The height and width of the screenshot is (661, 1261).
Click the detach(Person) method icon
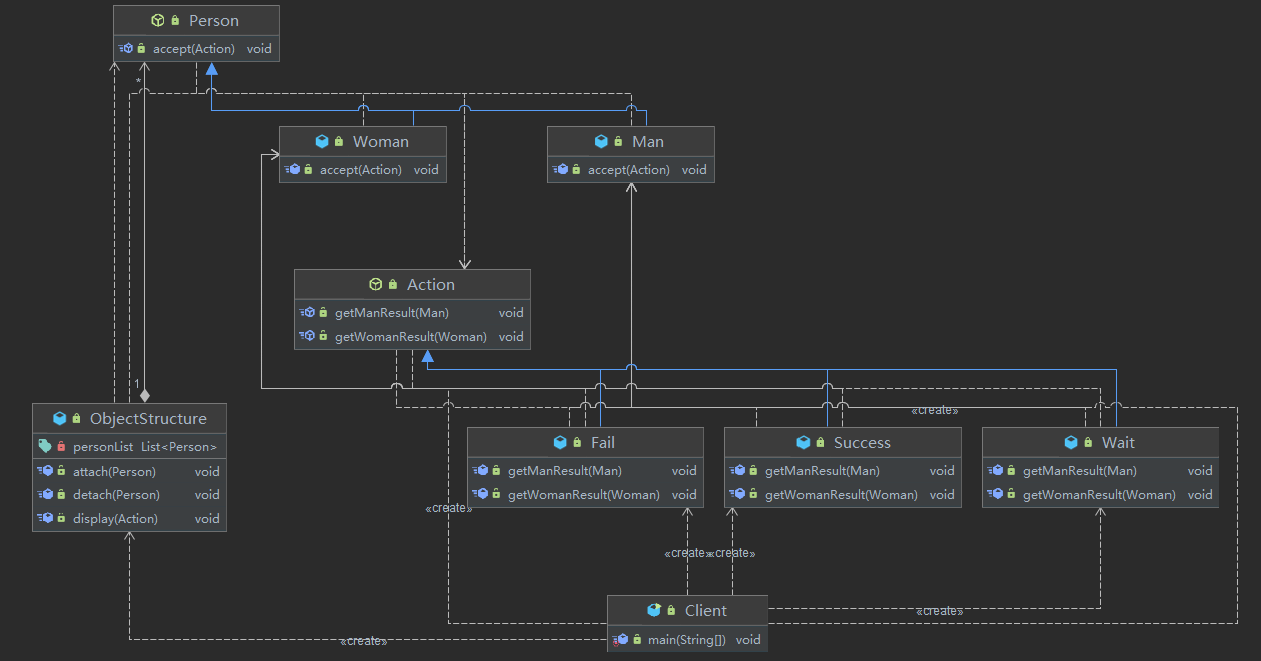(44, 495)
